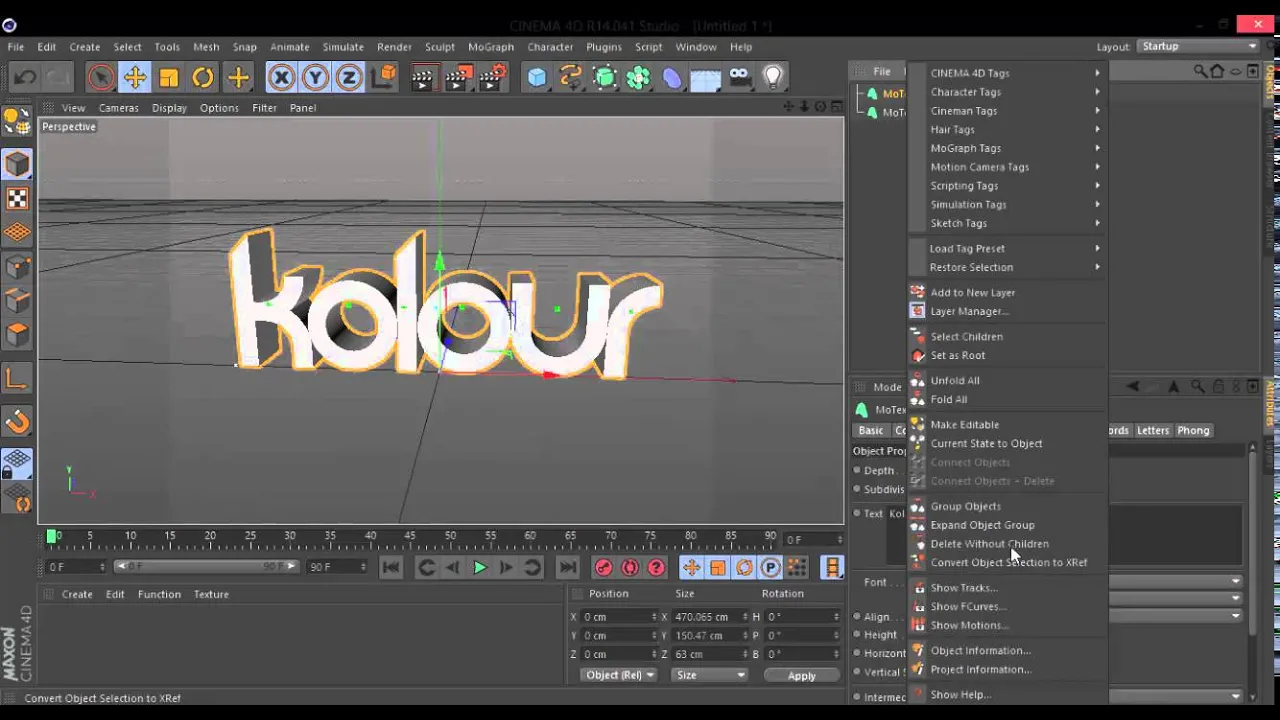Select the Live Selection tool

tap(100, 77)
